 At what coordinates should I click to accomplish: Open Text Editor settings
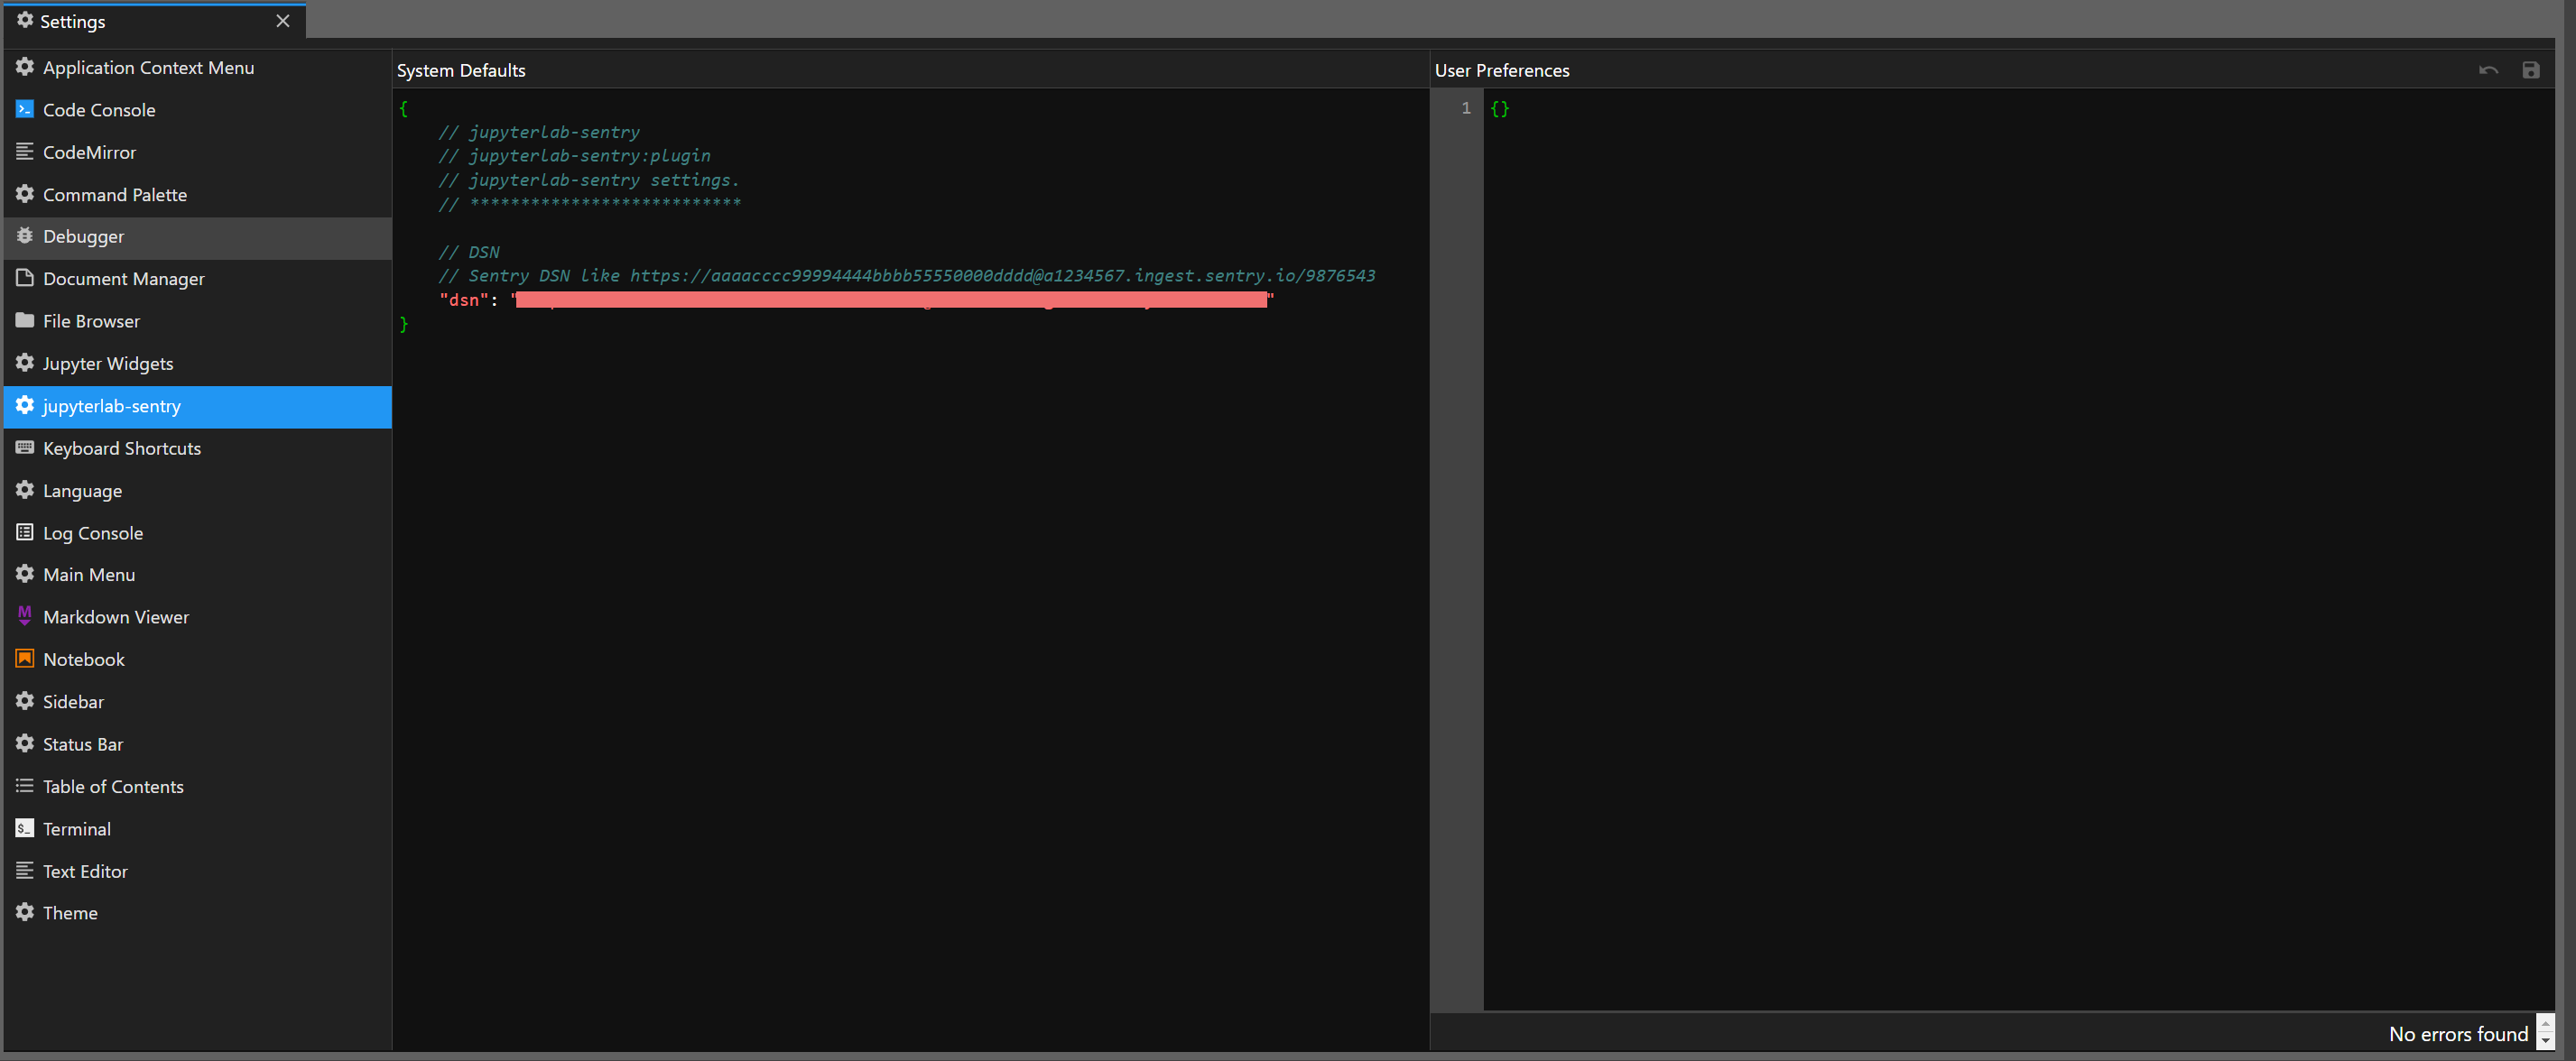coord(198,871)
